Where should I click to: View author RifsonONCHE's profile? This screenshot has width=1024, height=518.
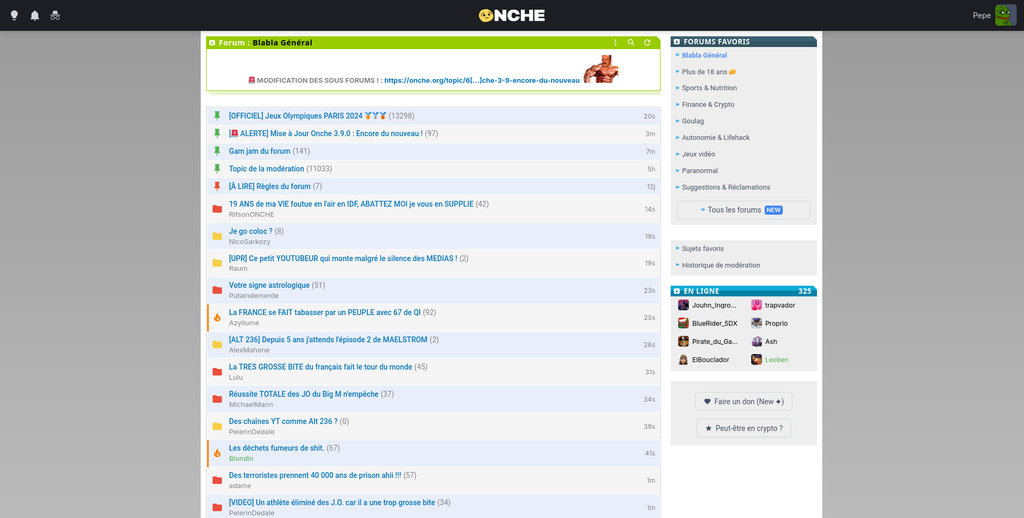point(251,215)
